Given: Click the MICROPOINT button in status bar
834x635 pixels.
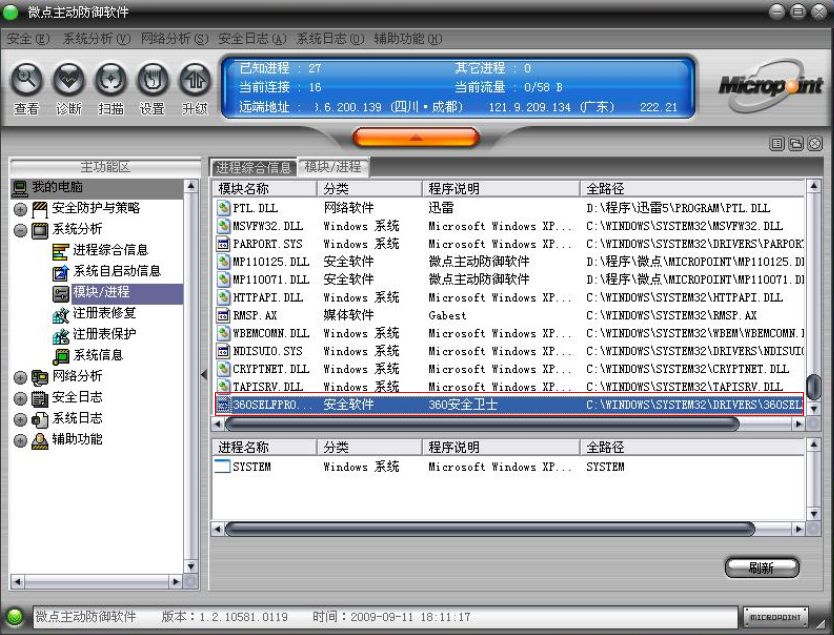Looking at the screenshot, I should 775,617.
